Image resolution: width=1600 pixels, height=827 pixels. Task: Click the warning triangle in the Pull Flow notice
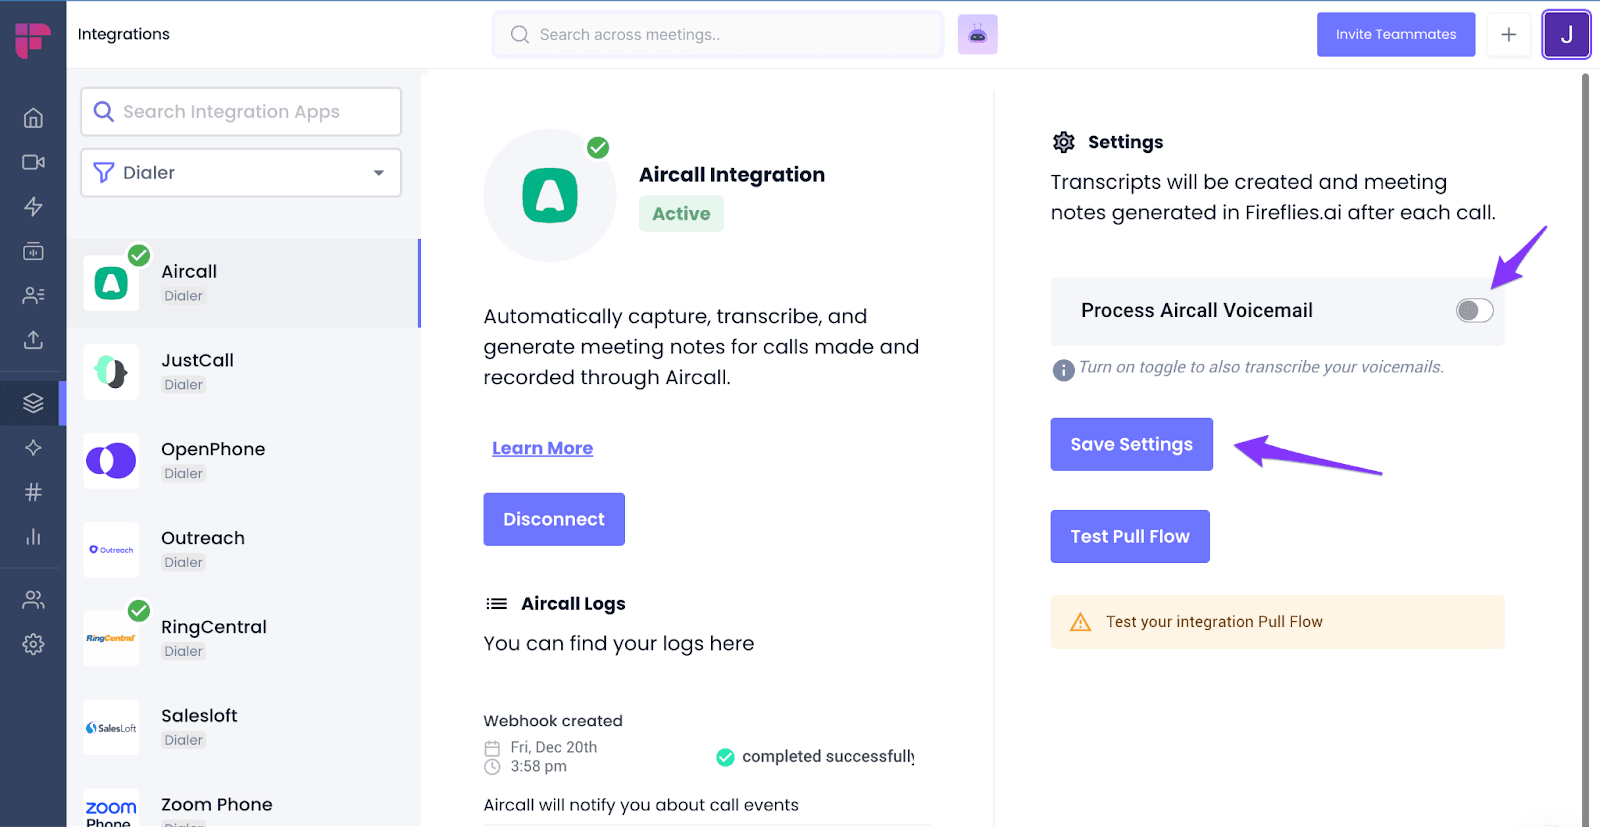1080,622
